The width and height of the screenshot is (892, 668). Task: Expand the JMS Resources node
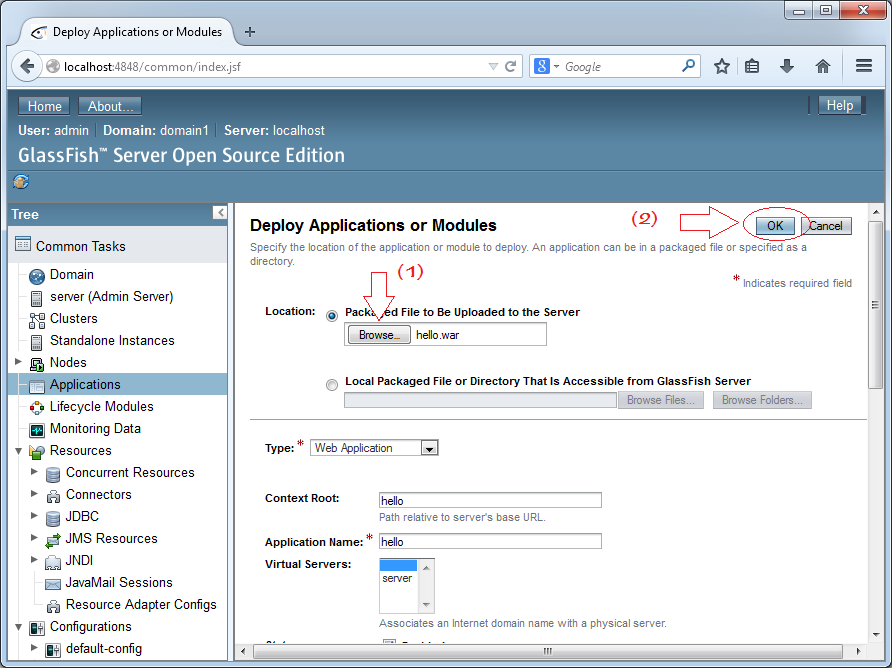tap(34, 538)
